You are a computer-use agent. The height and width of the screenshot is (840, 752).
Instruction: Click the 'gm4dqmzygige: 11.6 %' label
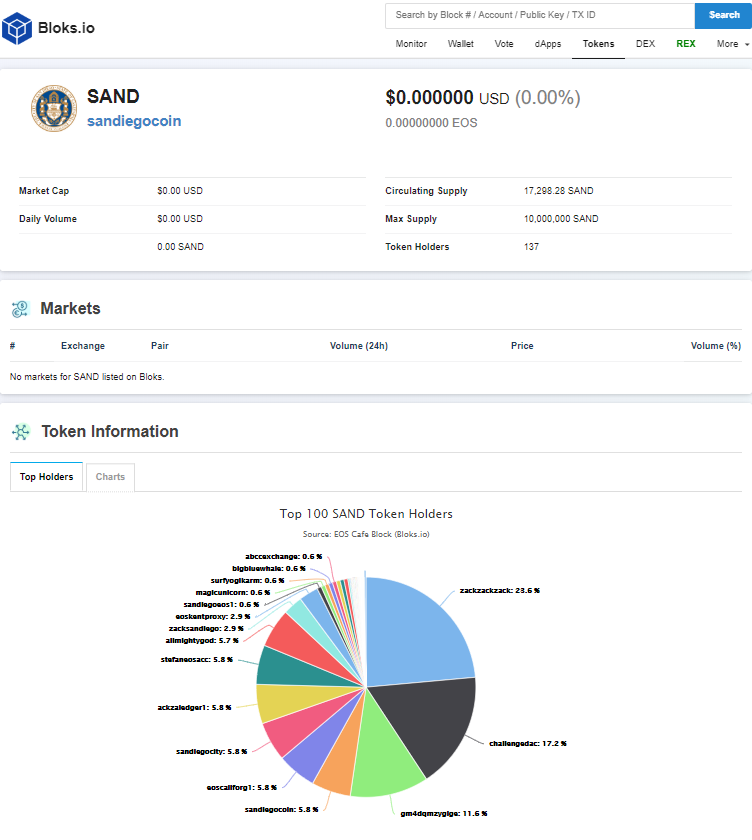coord(443,813)
